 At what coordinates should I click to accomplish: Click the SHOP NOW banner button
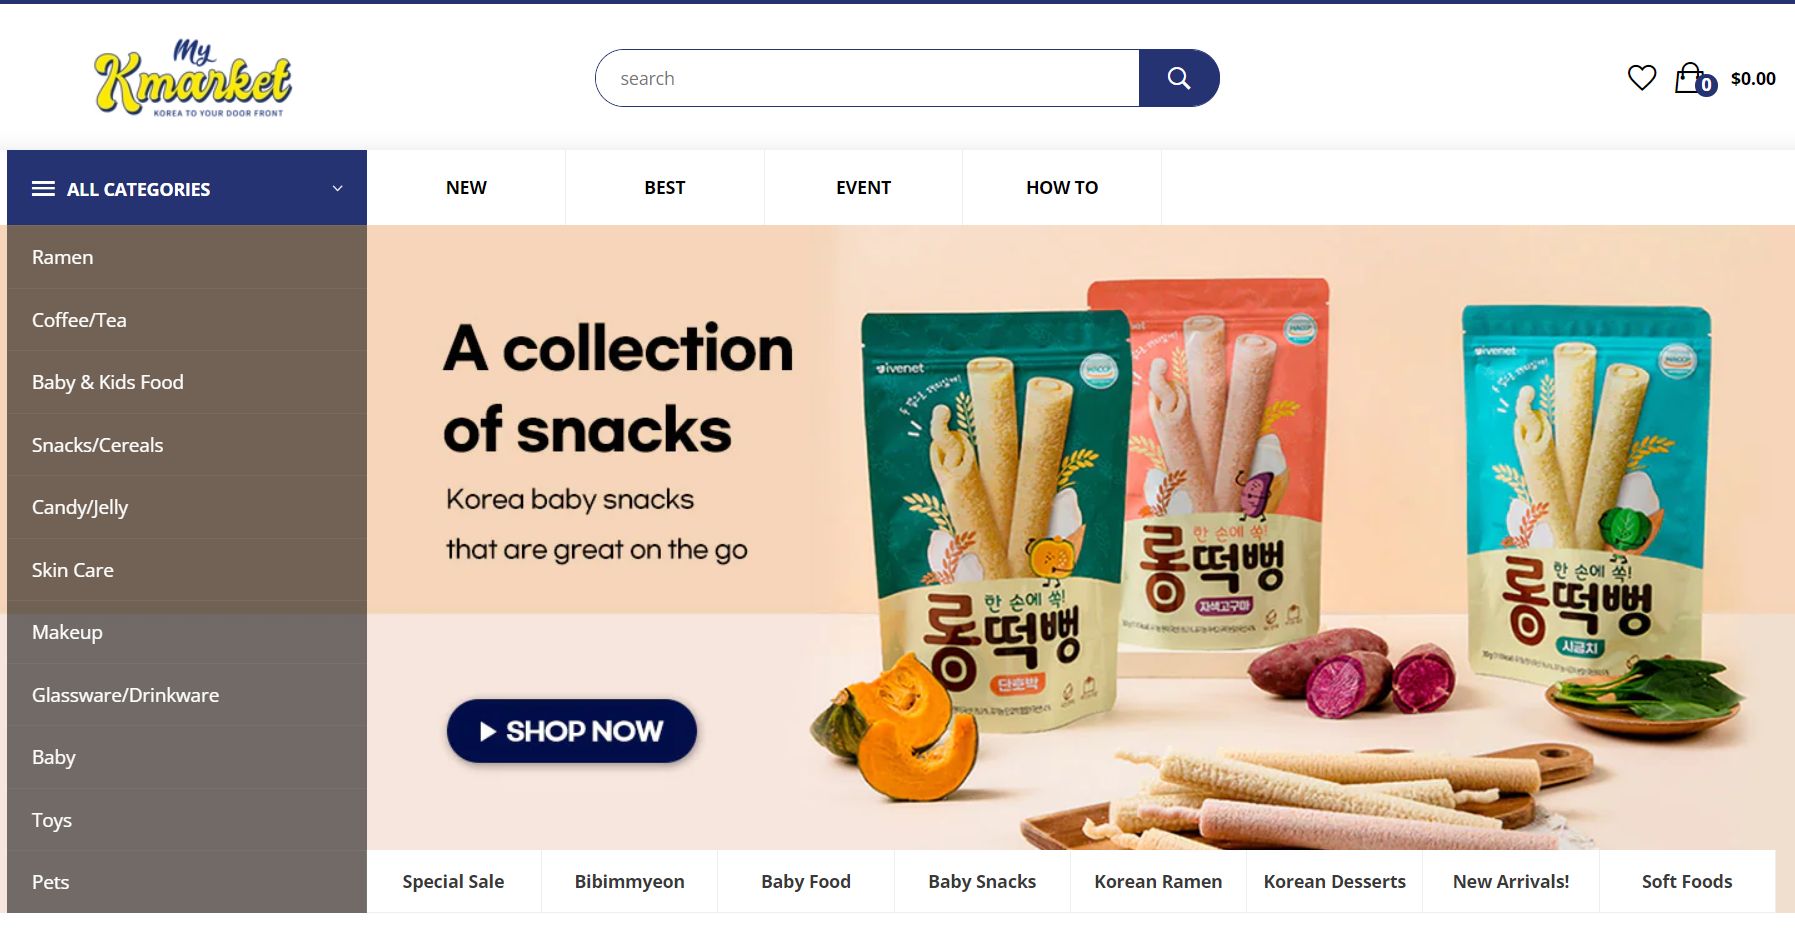[571, 731]
